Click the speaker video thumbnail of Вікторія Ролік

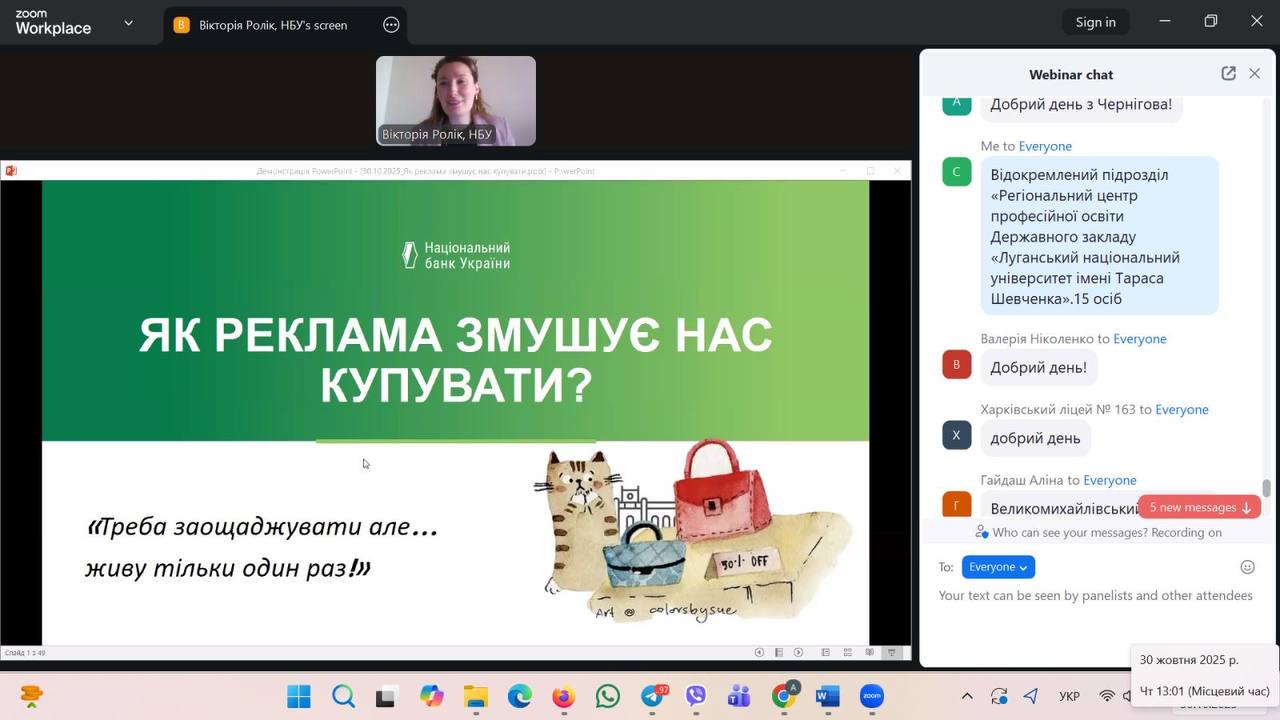point(456,101)
